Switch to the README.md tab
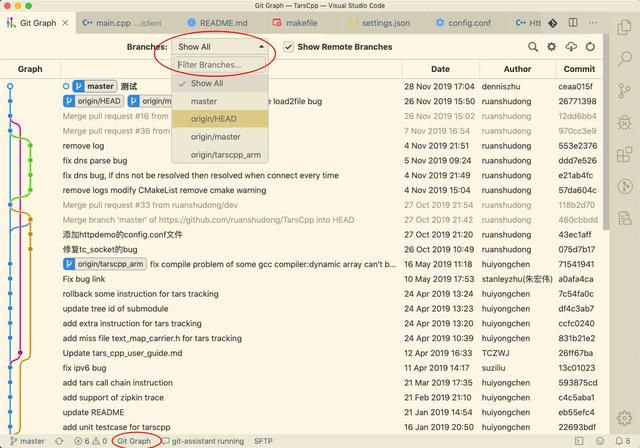640x448 pixels. tap(217, 23)
